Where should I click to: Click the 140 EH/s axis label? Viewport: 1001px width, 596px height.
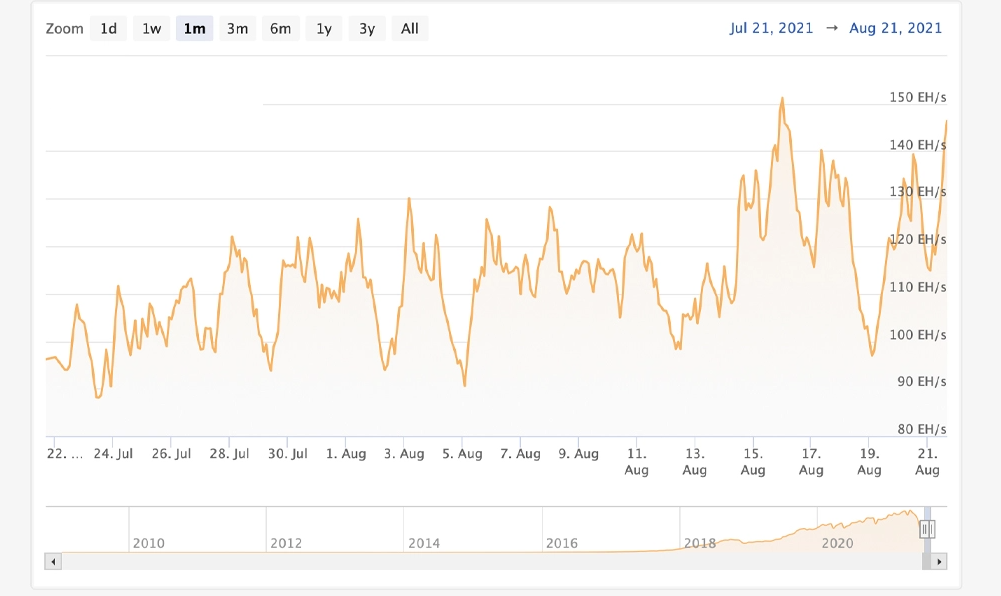(917, 145)
